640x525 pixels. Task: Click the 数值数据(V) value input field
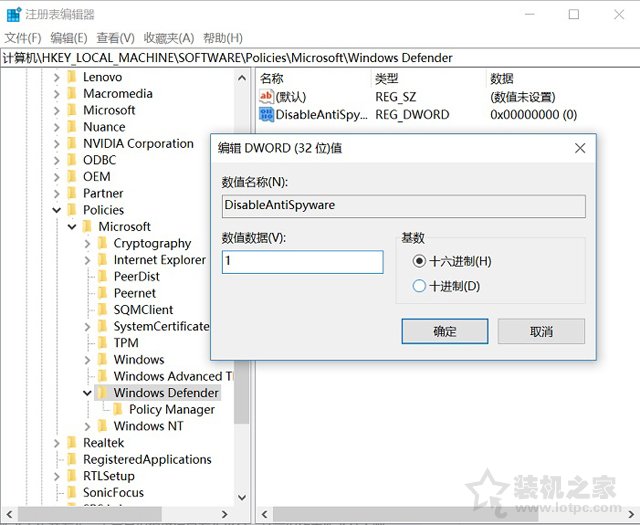click(302, 262)
